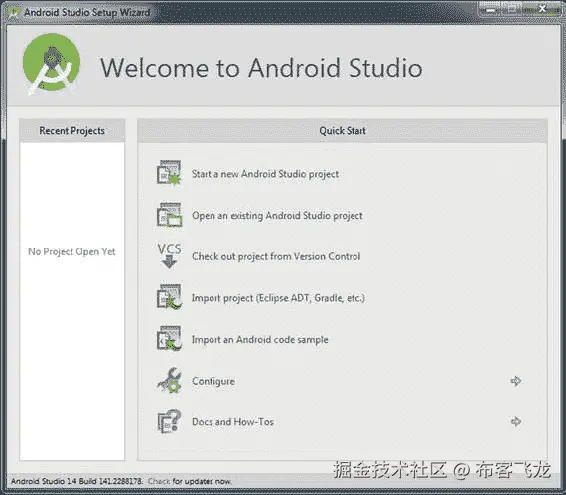The width and height of the screenshot is (566, 495).
Task: Select 'Import an Android code sample'
Action: click(x=260, y=340)
